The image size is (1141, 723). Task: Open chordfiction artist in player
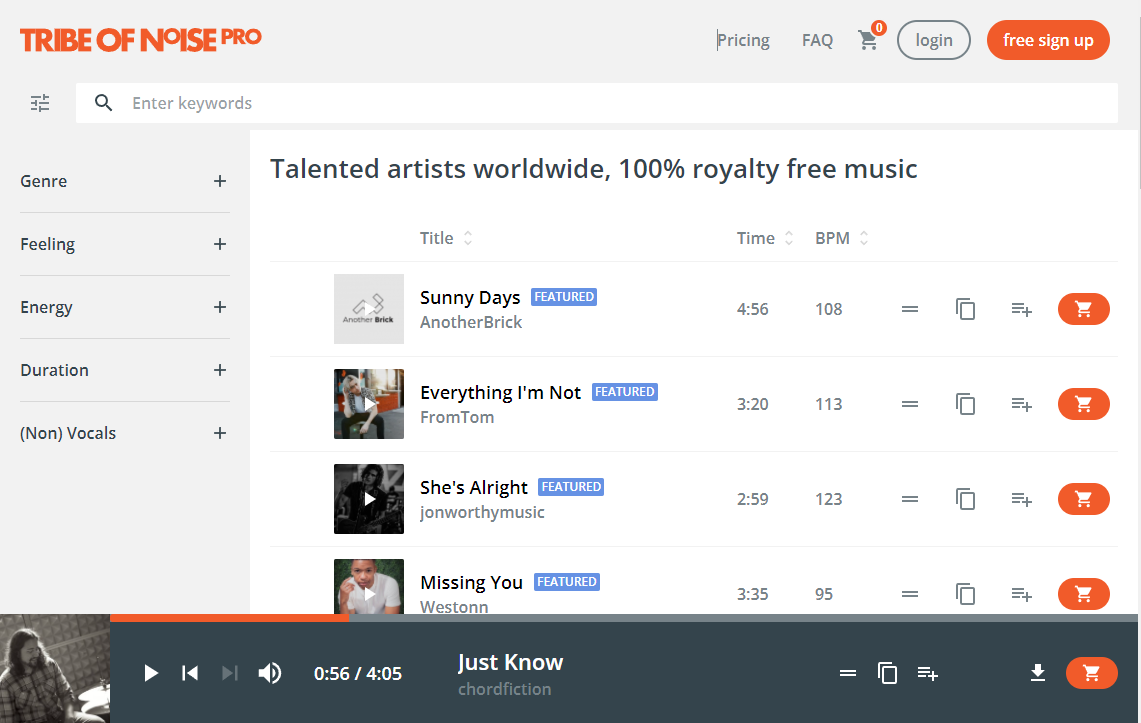(504, 689)
